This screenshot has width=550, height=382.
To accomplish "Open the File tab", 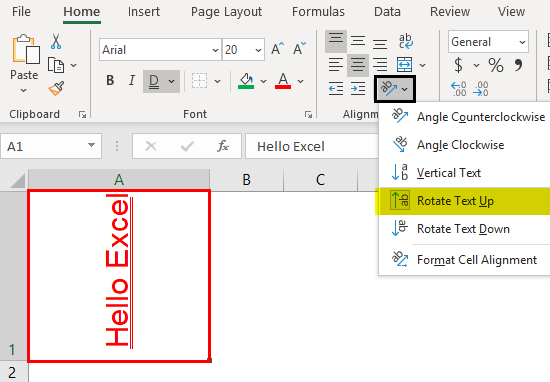I will [21, 12].
